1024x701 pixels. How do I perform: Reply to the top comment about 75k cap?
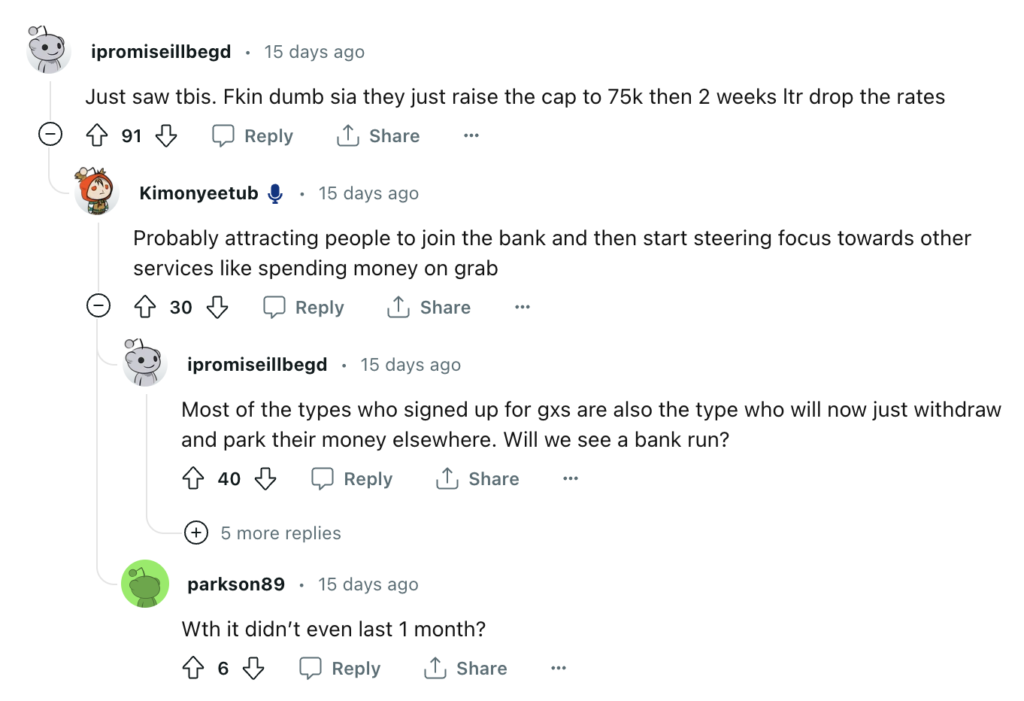coord(253,136)
